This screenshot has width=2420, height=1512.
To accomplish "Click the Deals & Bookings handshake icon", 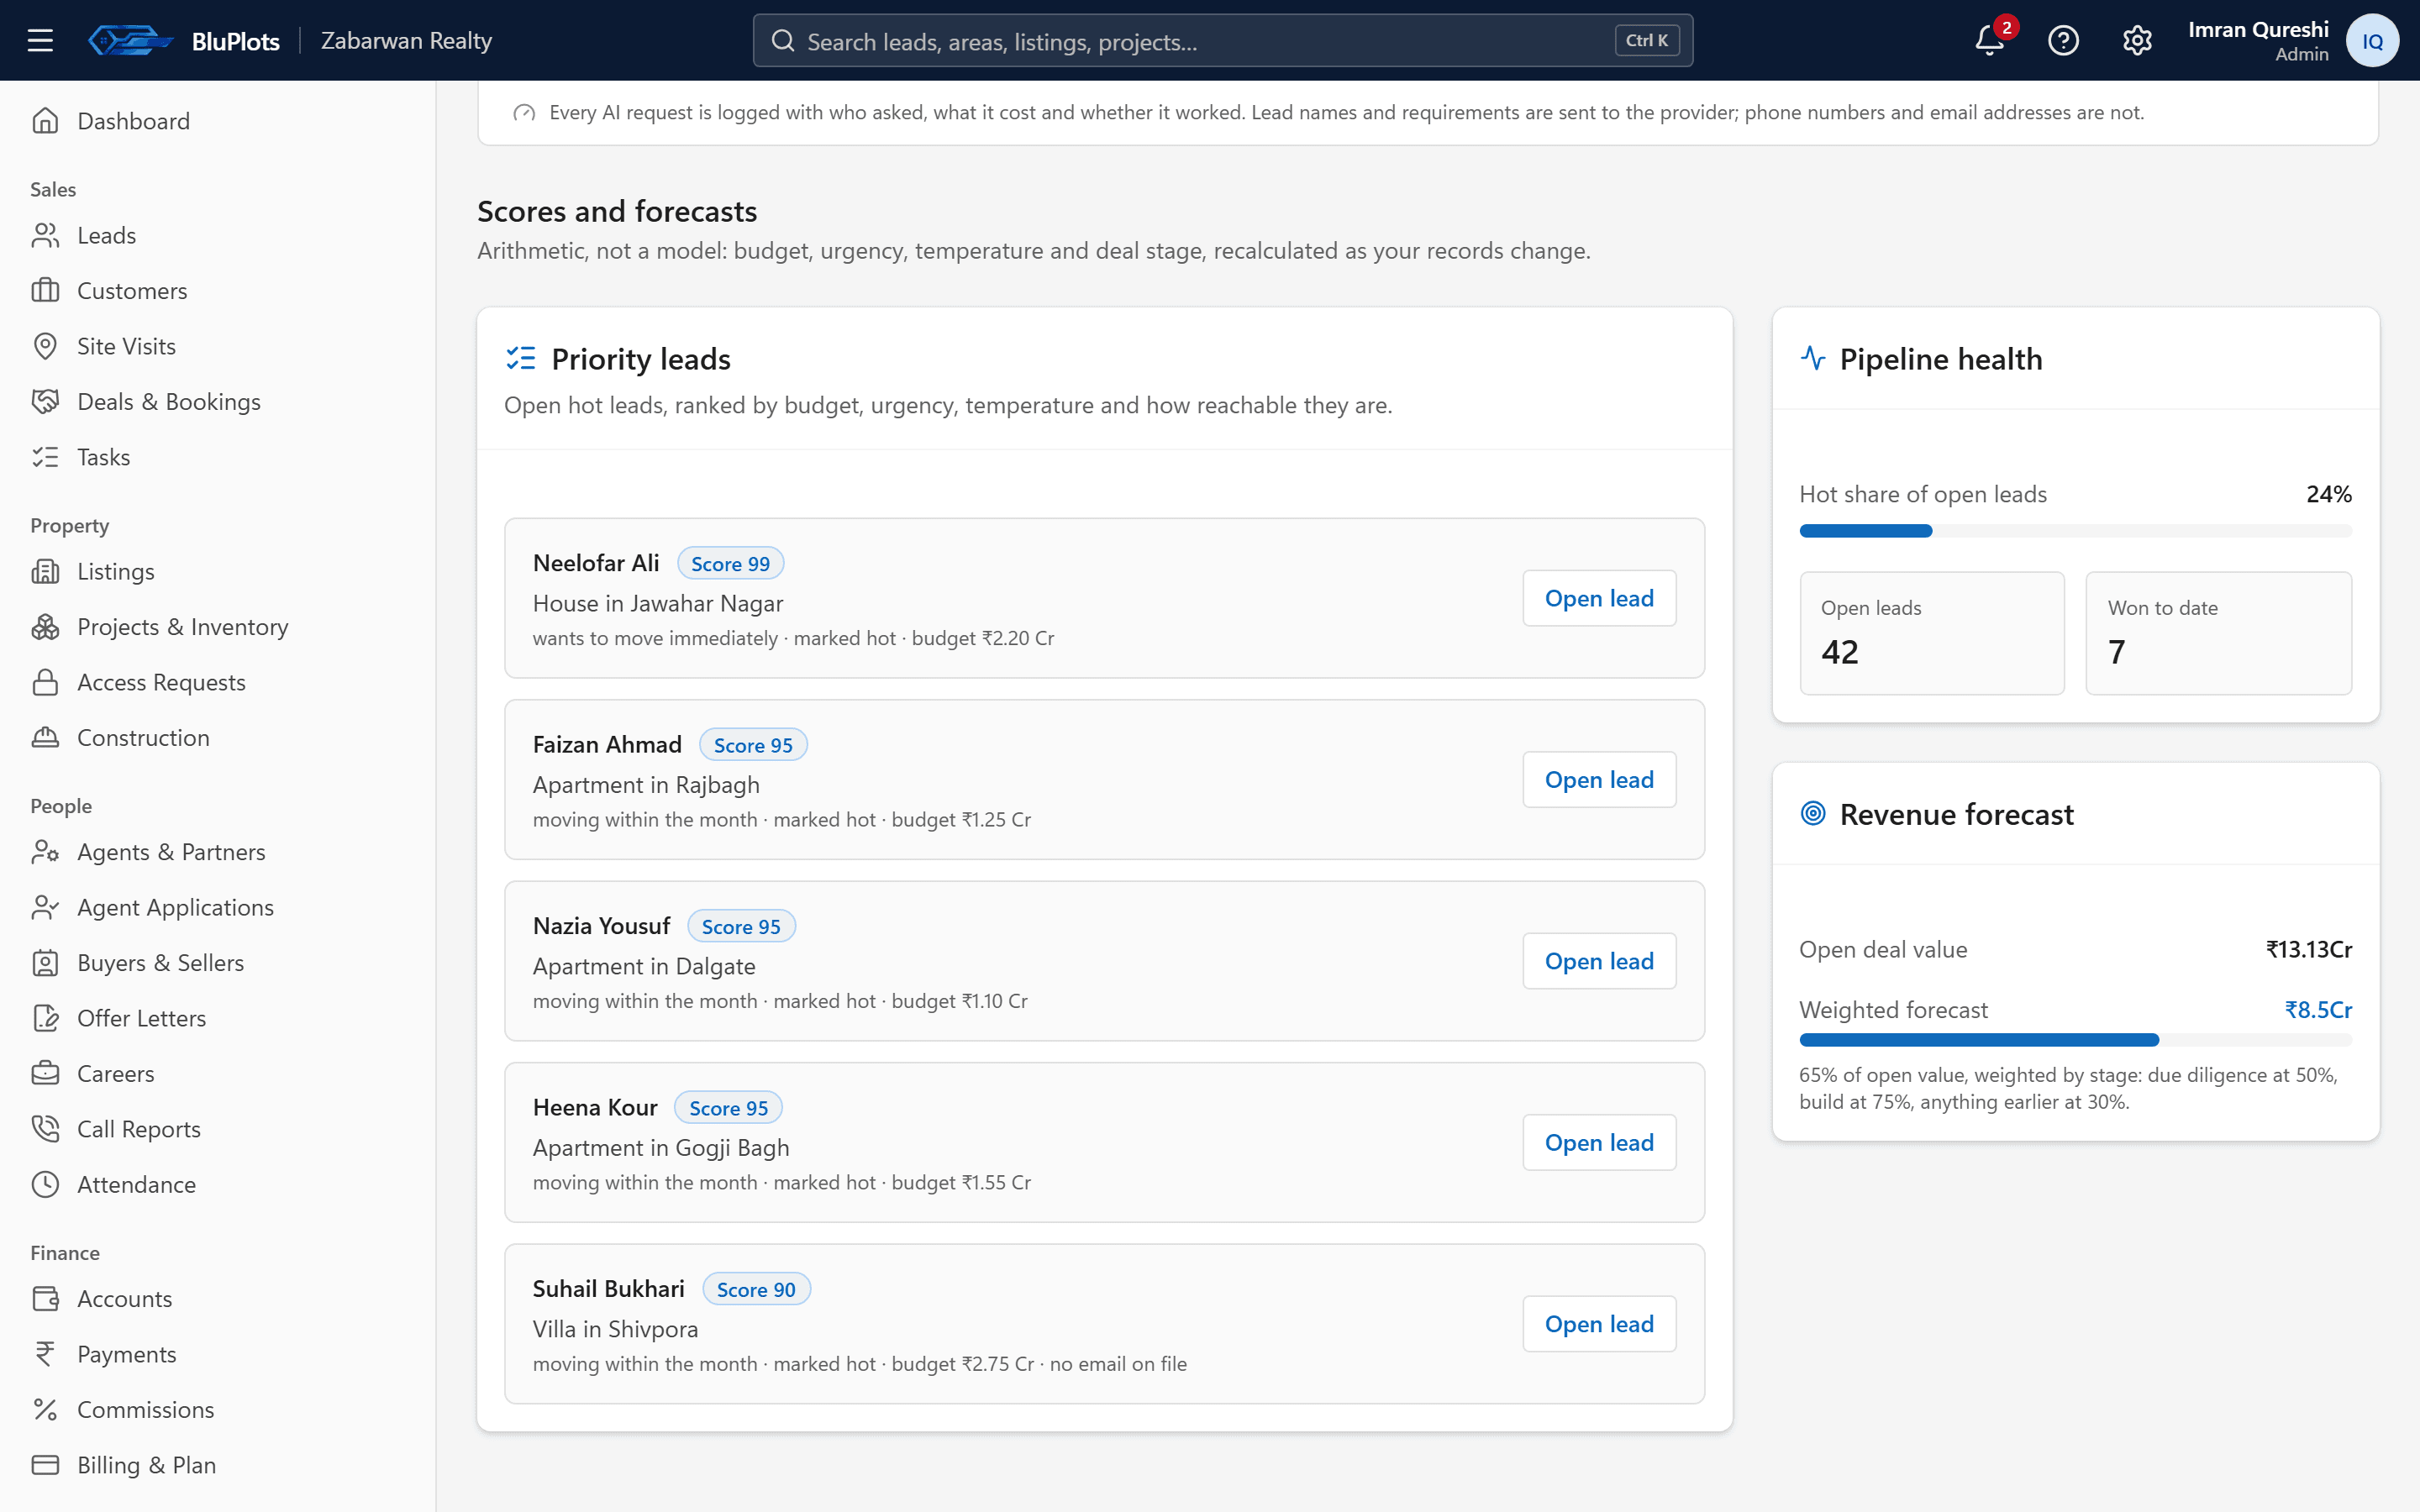I will pos(45,401).
